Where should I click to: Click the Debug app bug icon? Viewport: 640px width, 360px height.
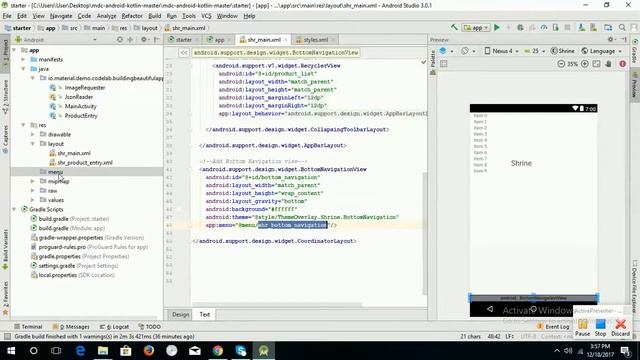click(520, 27)
